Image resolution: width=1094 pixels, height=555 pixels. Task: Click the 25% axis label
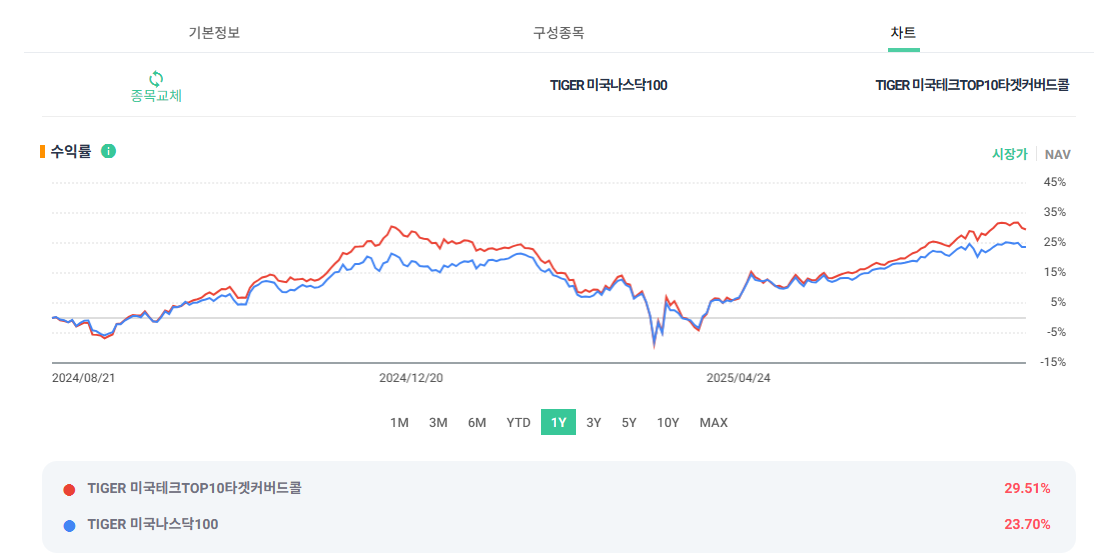1056,242
